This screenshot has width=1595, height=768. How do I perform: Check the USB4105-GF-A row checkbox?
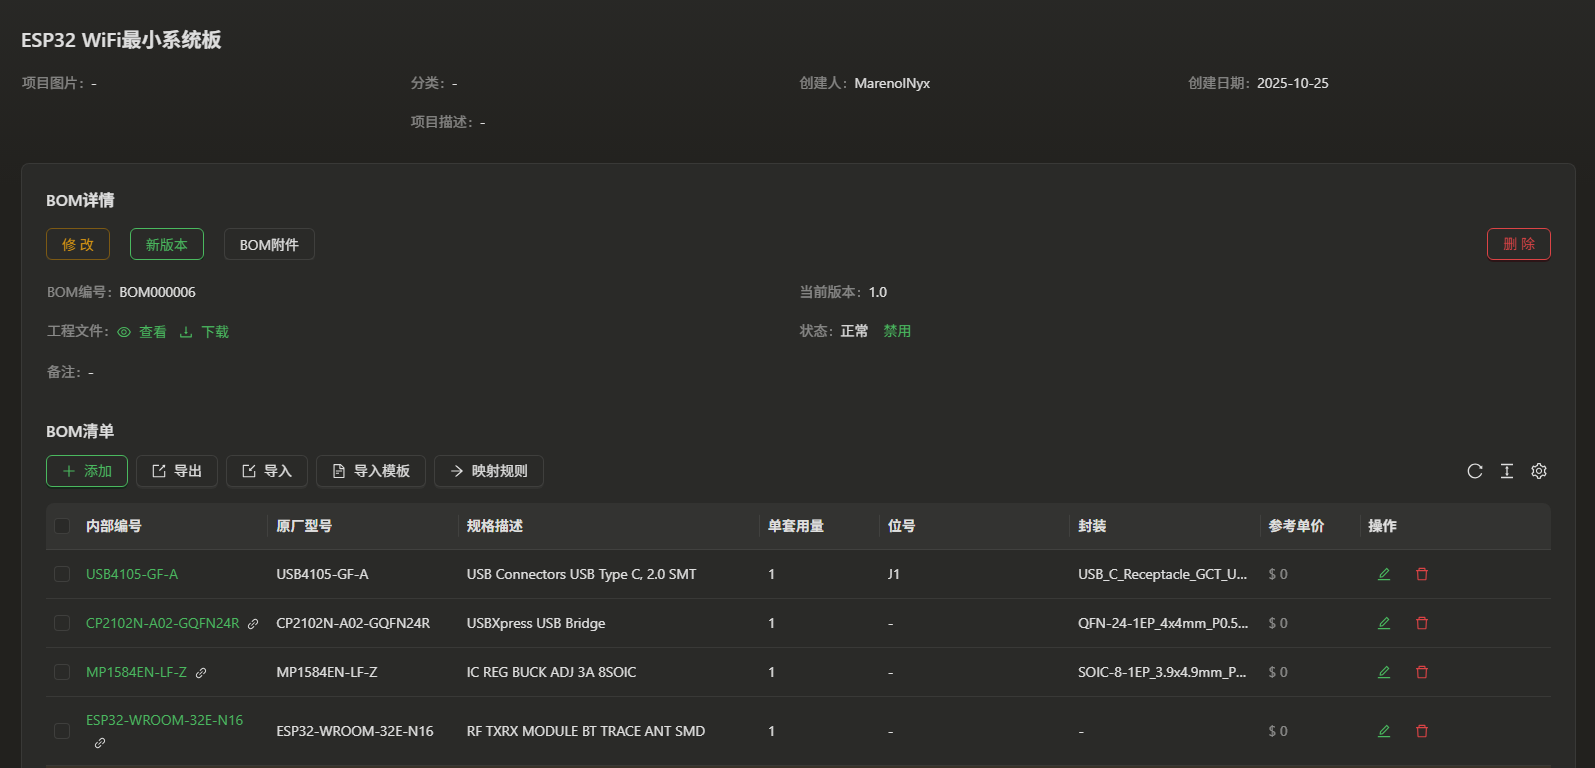(62, 574)
